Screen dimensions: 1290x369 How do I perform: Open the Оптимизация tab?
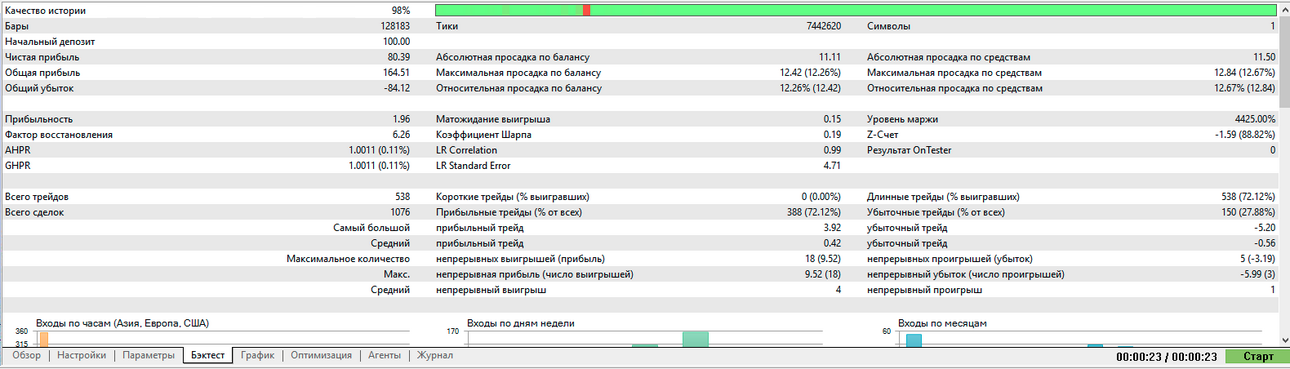pos(322,355)
